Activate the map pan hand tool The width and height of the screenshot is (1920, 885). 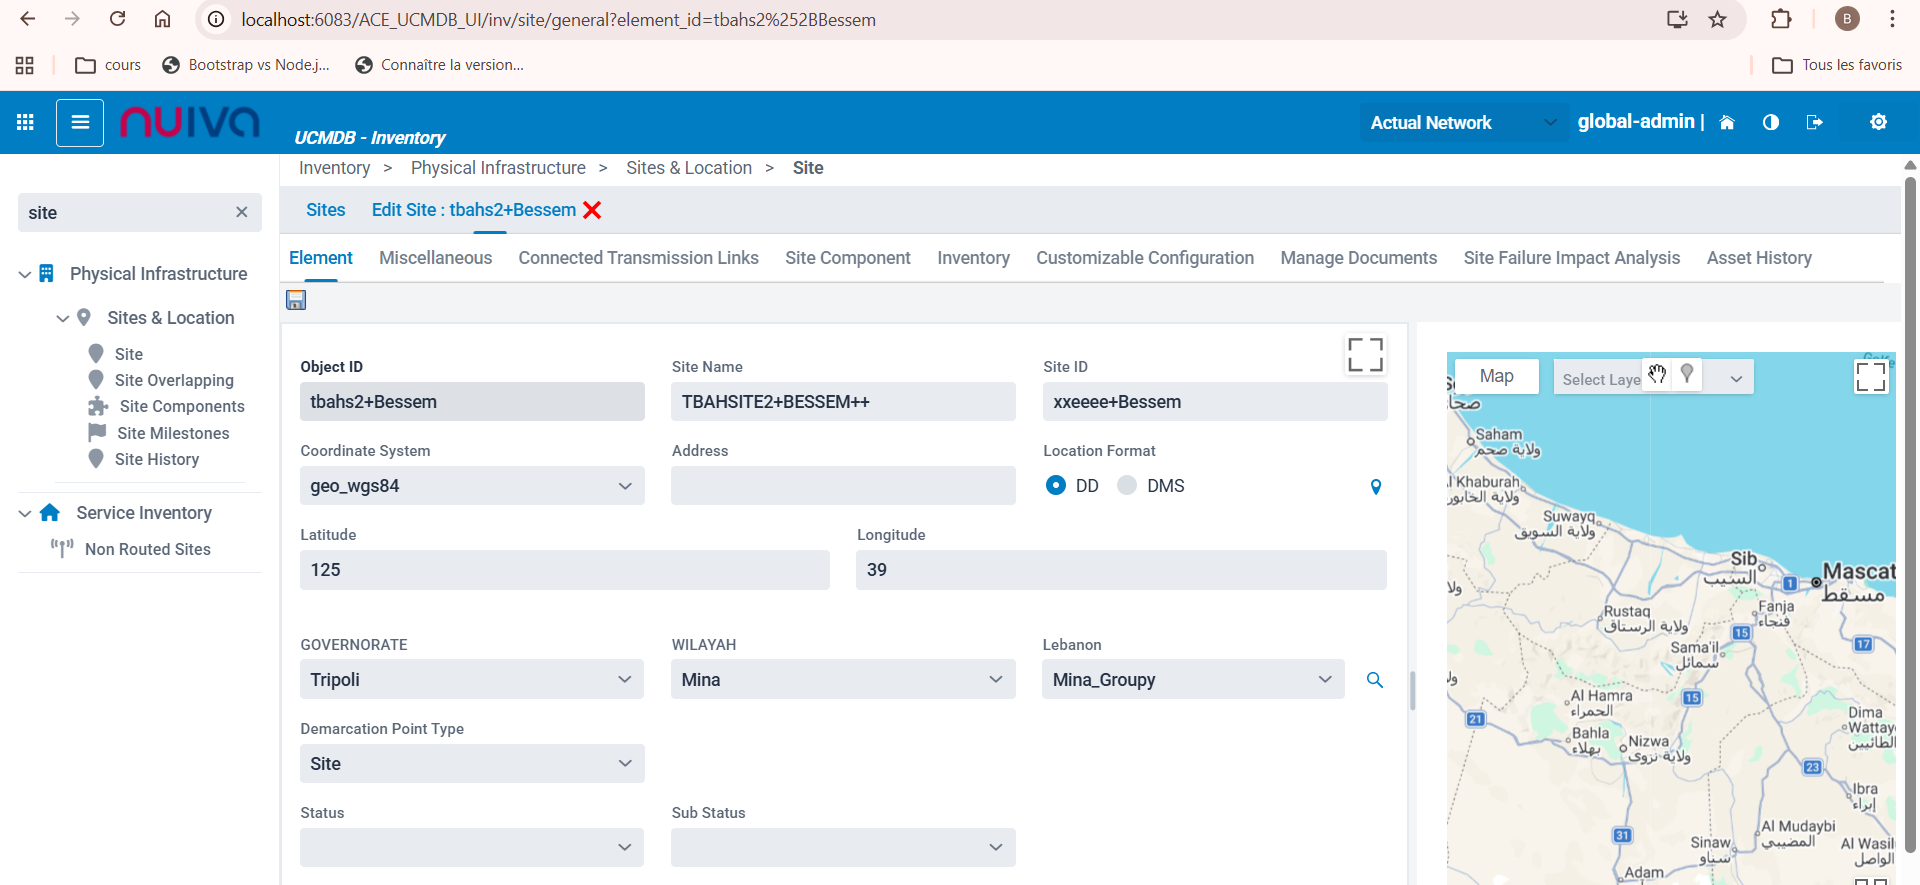click(1657, 375)
